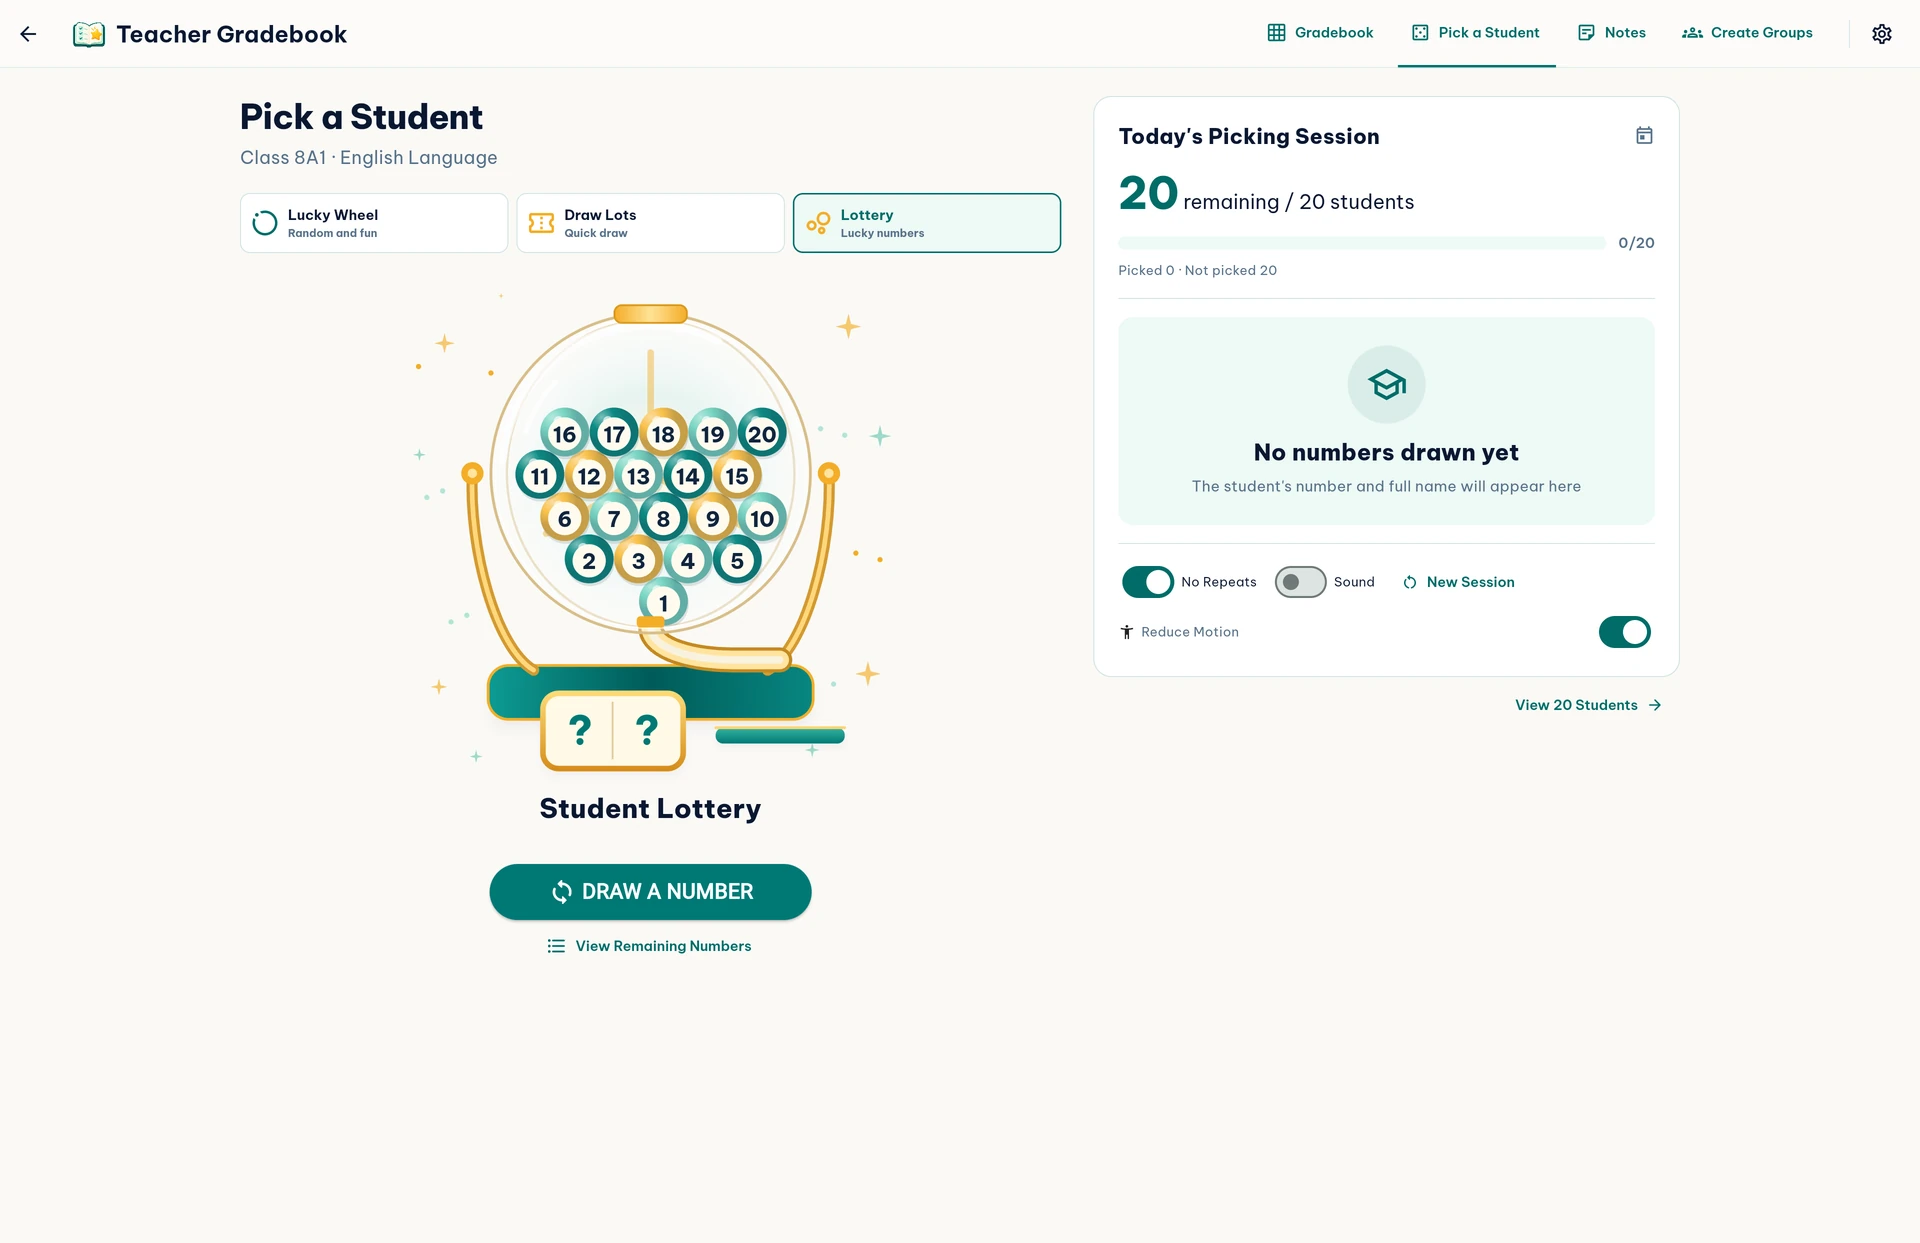Click lottery ball number 18
The image size is (1920, 1243).
pos(663,434)
